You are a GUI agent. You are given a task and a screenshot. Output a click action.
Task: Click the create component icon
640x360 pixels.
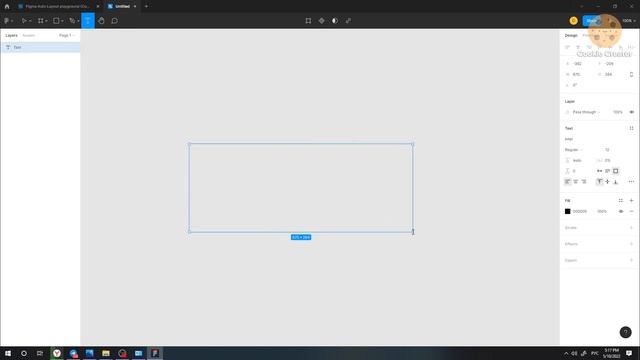pos(322,21)
